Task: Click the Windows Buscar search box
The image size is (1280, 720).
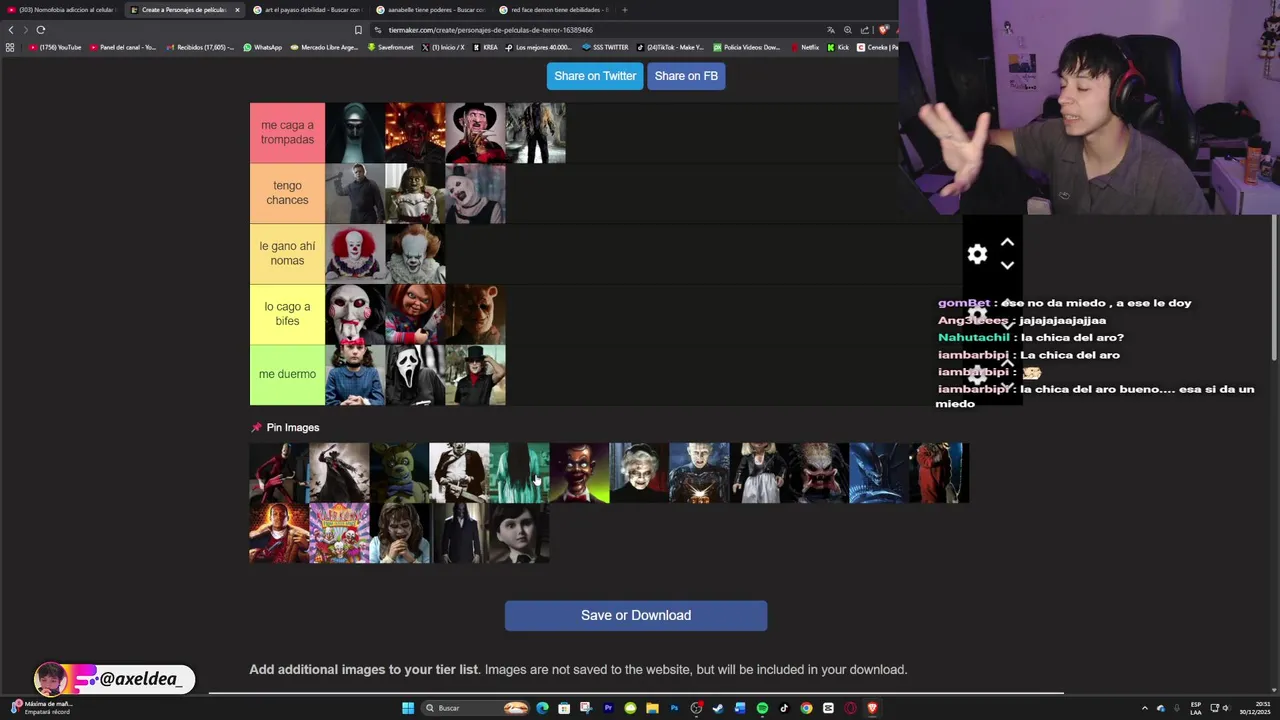Action: [475, 708]
